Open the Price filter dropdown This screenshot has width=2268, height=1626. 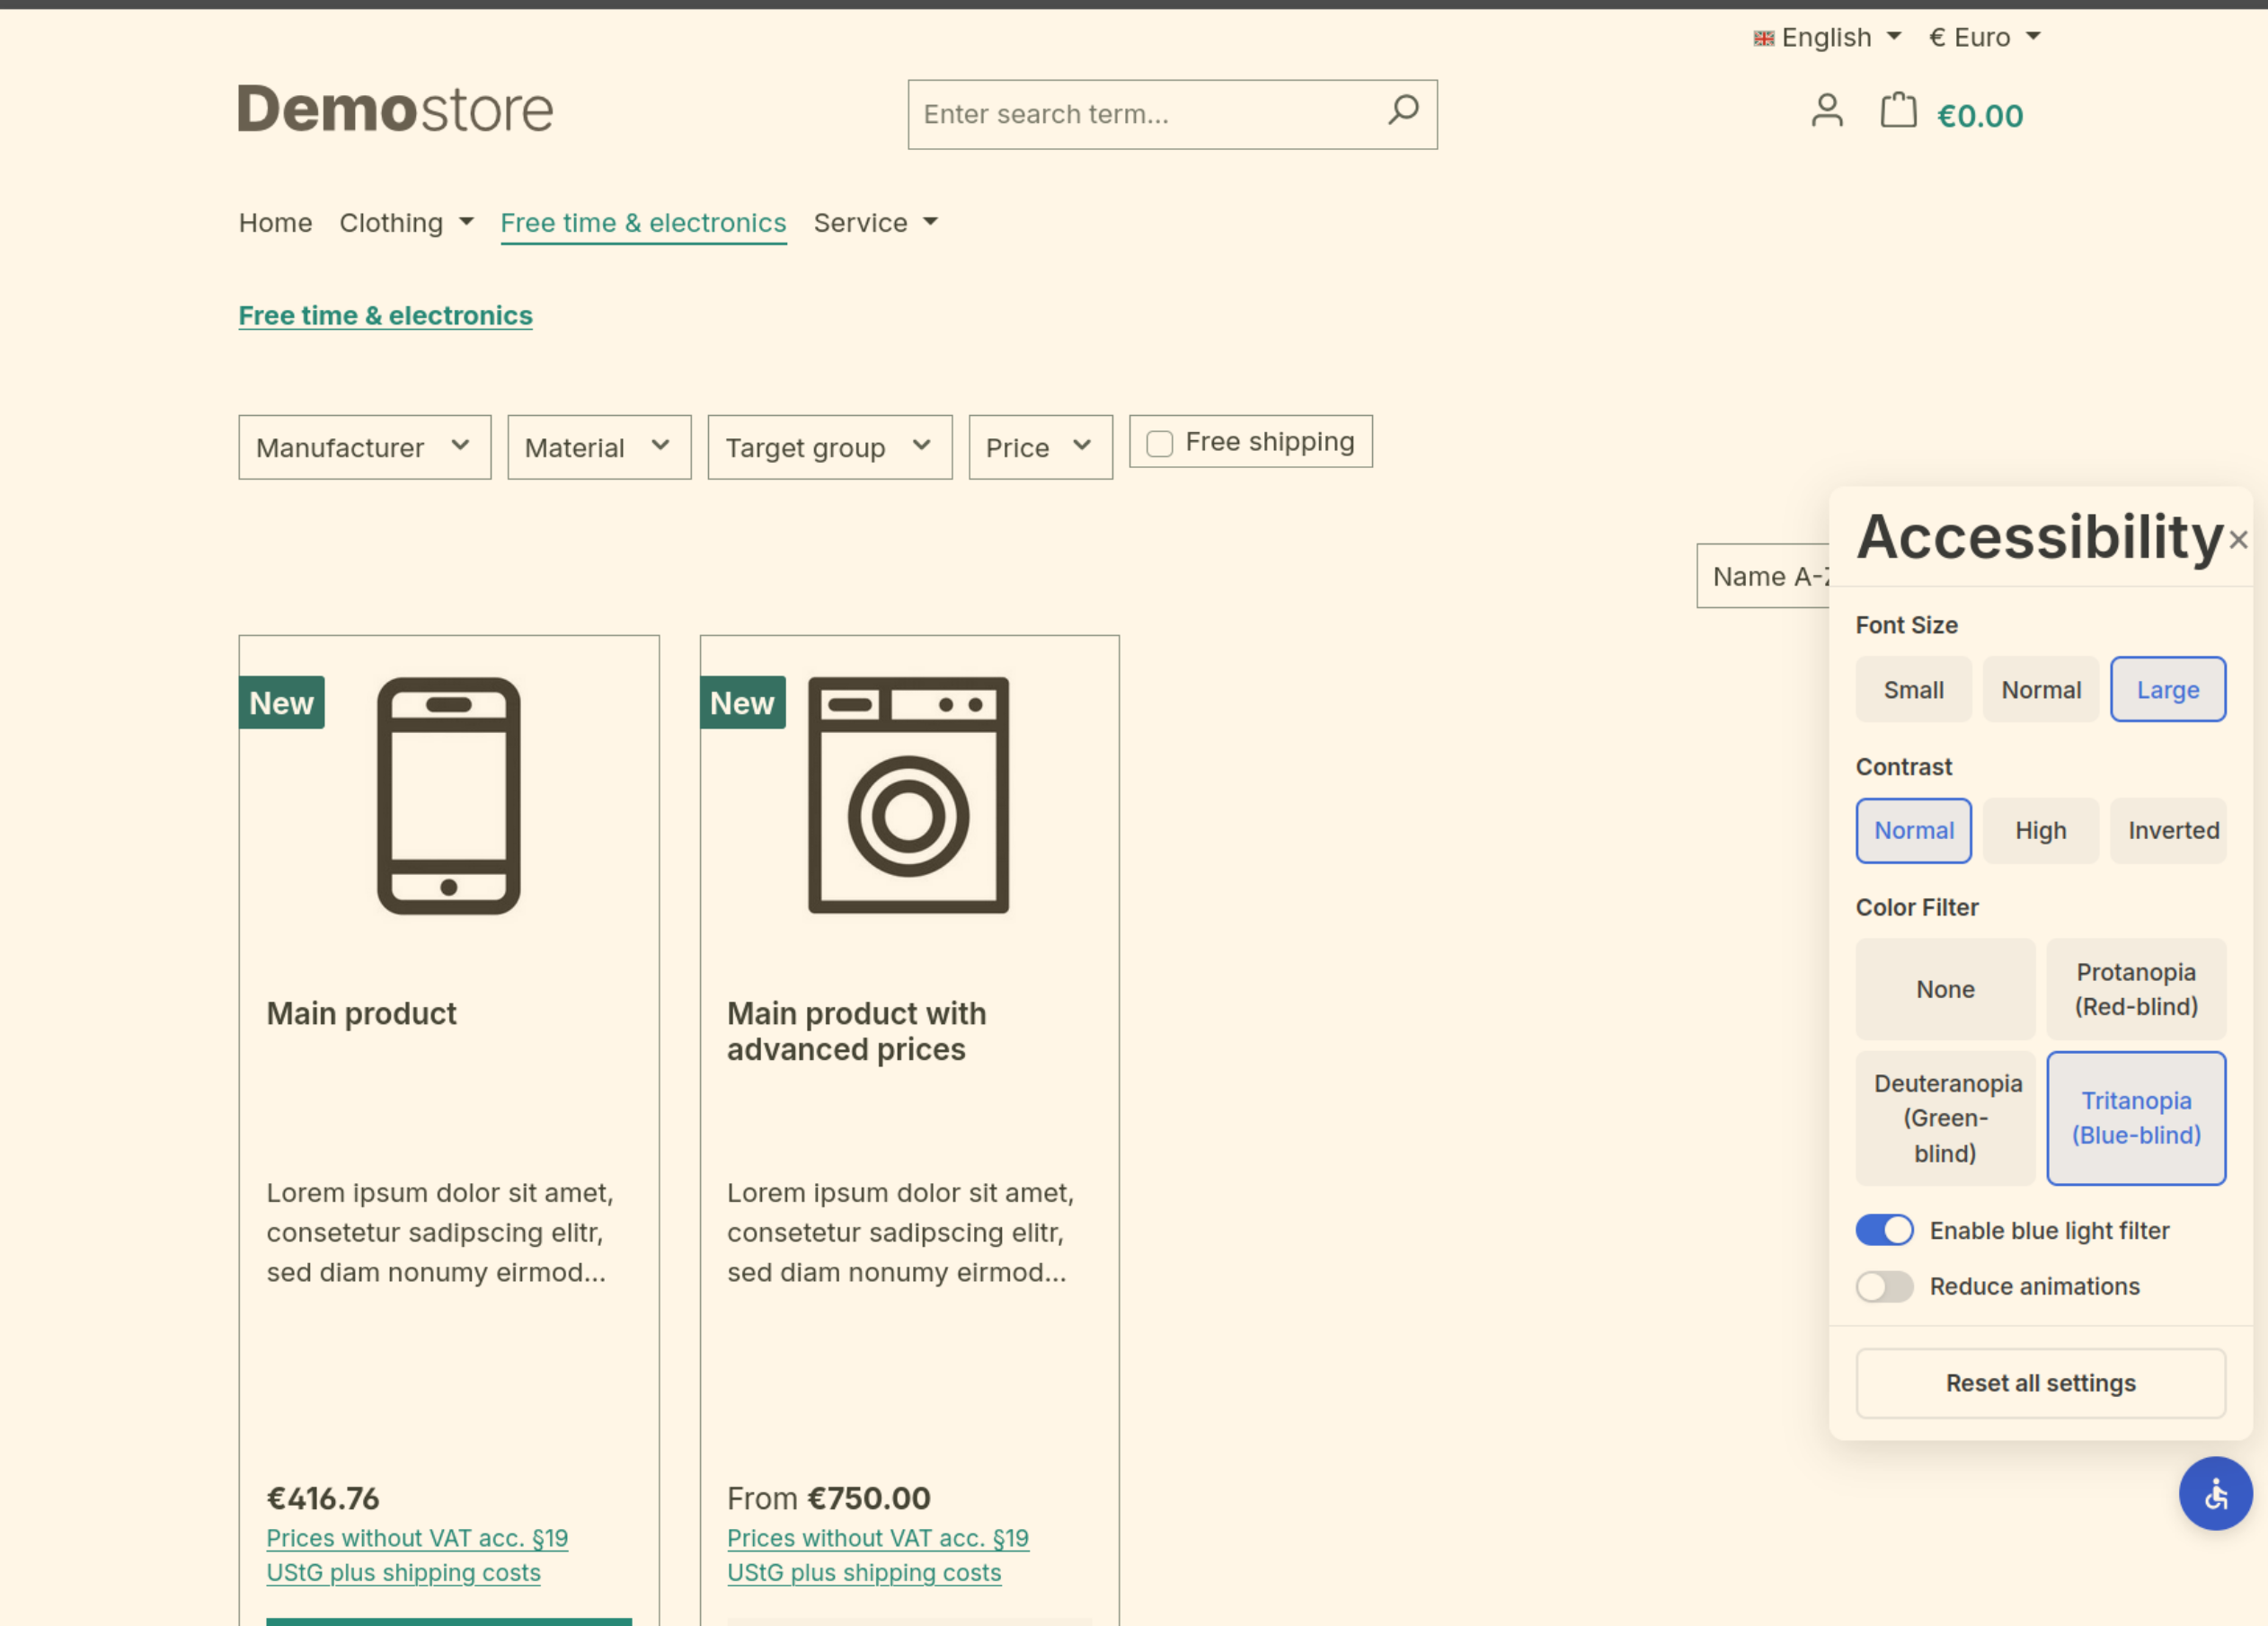(1040, 447)
